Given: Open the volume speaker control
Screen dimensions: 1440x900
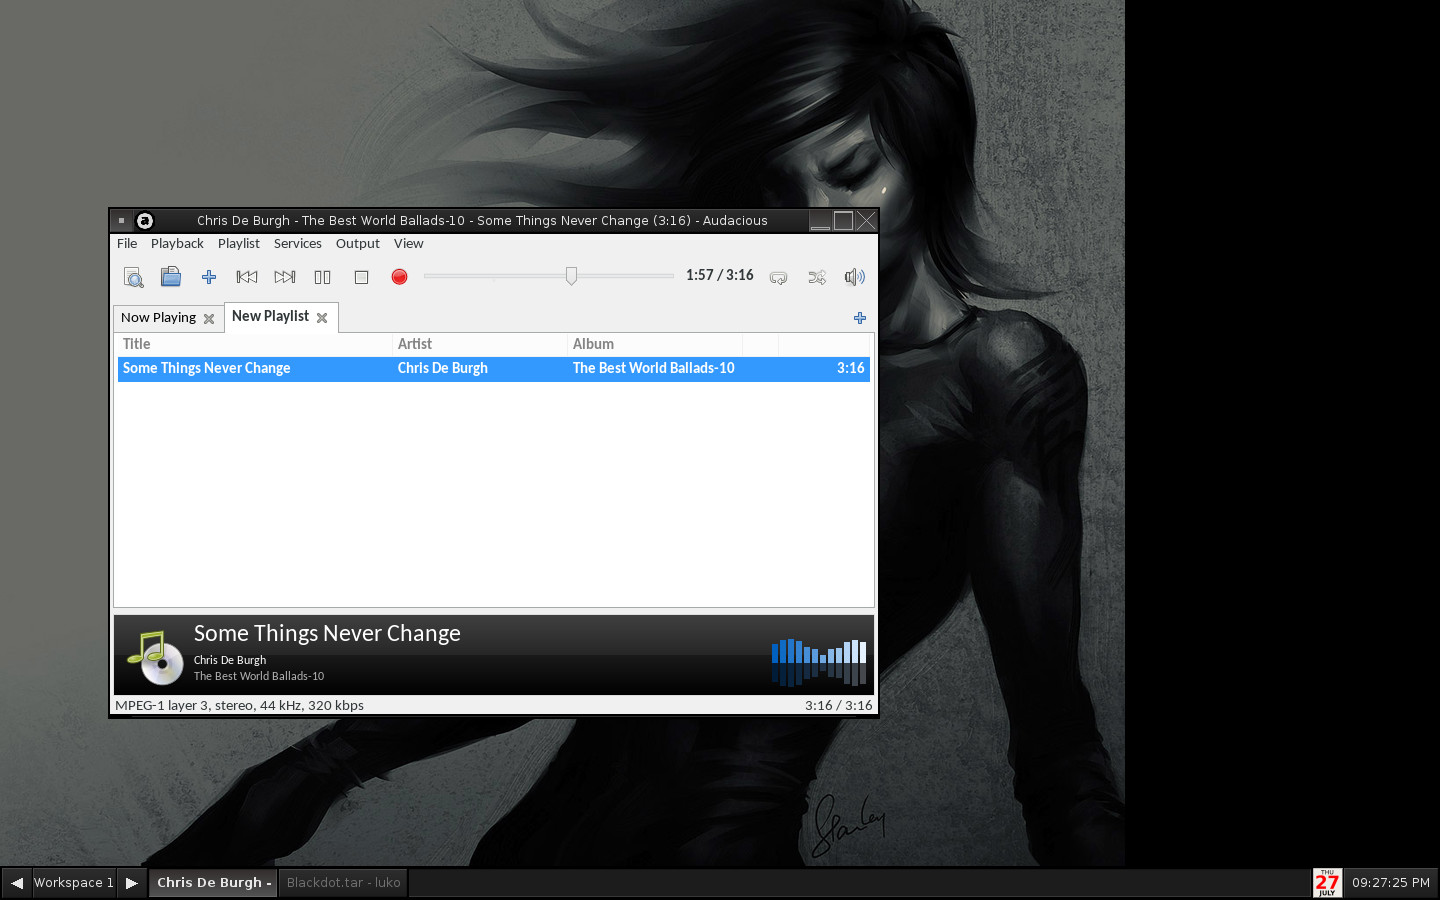Looking at the screenshot, I should coord(854,277).
